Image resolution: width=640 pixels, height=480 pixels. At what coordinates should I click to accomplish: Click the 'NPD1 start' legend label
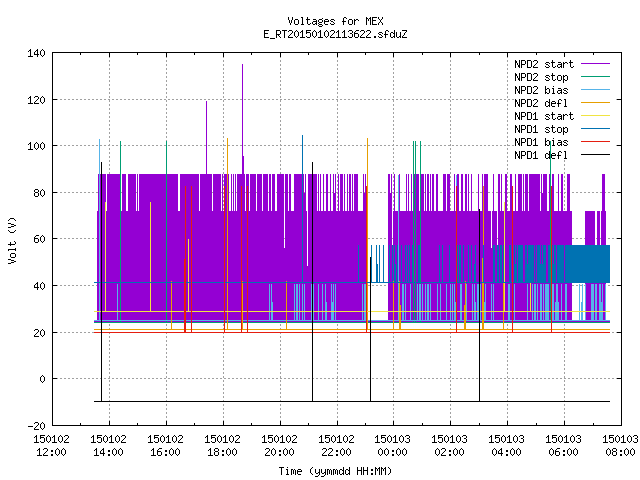[x=544, y=116]
